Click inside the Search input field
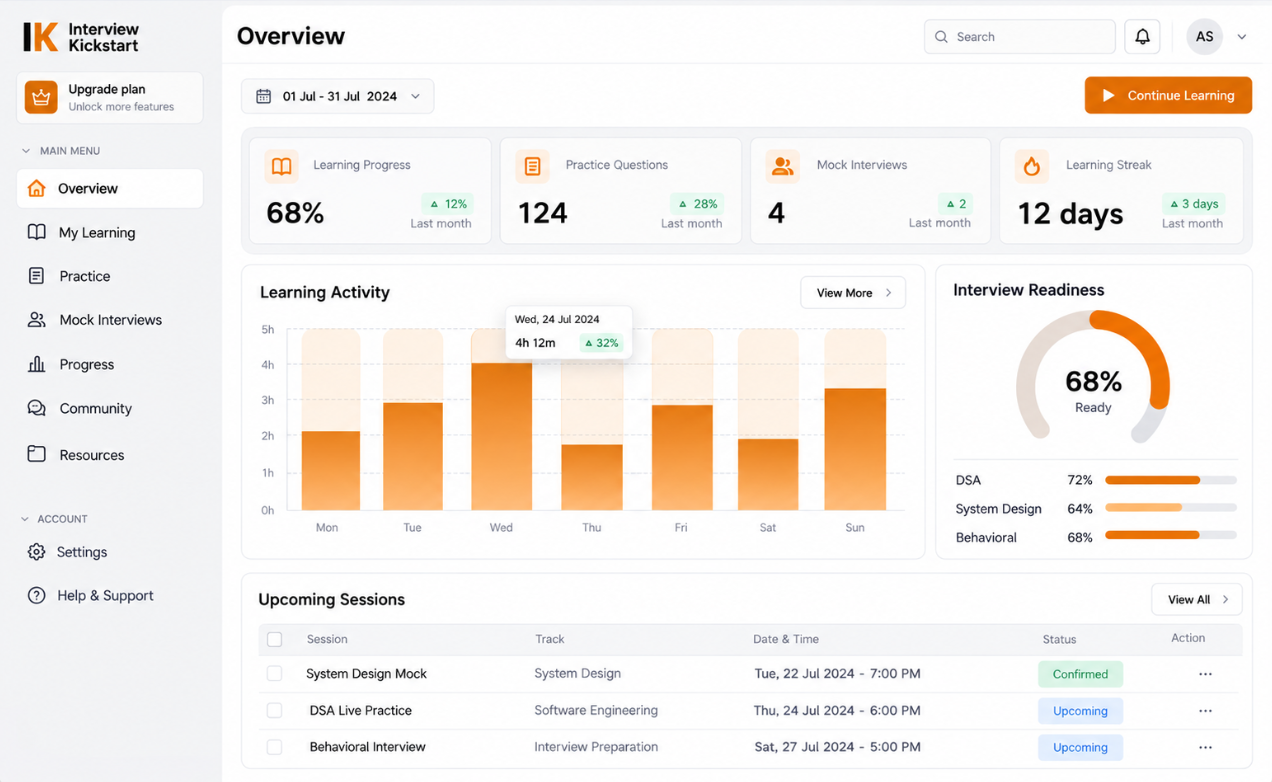This screenshot has width=1272, height=782. coord(1020,37)
